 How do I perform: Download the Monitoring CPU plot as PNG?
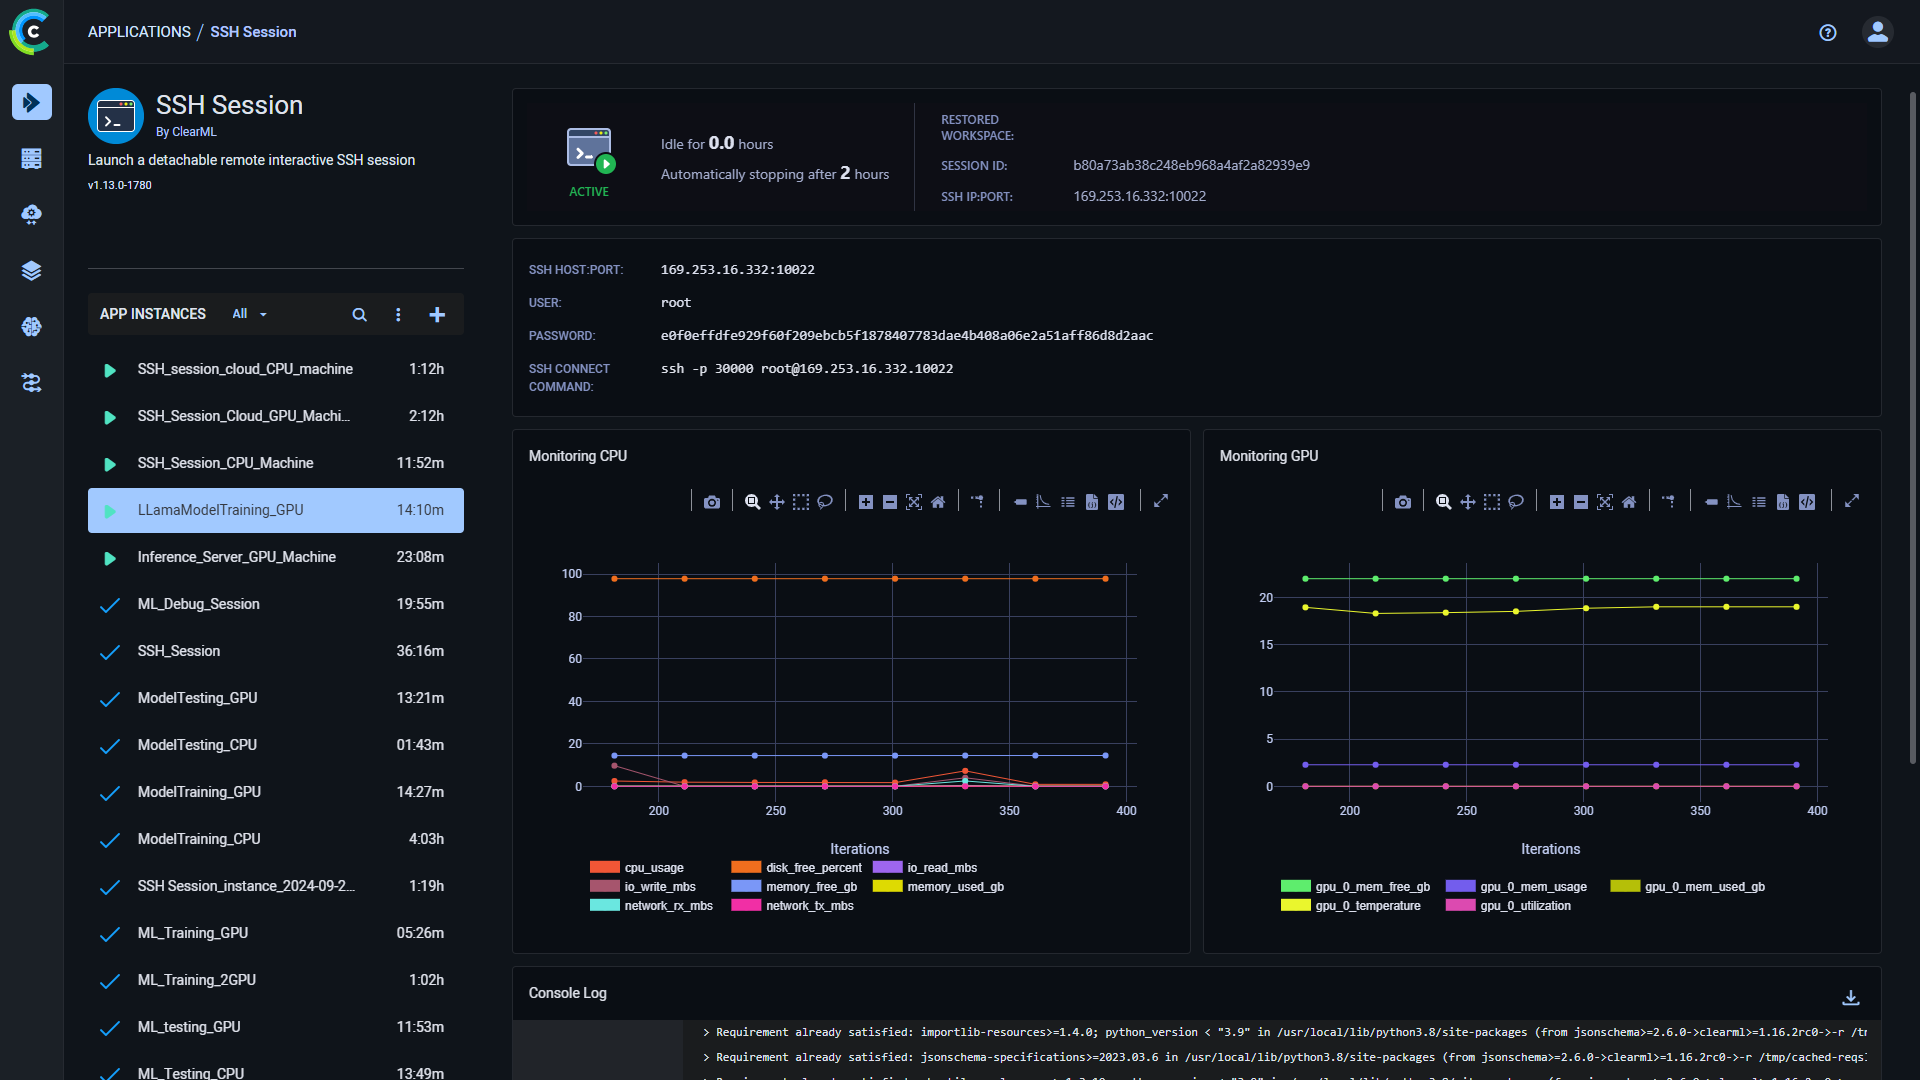pos(712,501)
